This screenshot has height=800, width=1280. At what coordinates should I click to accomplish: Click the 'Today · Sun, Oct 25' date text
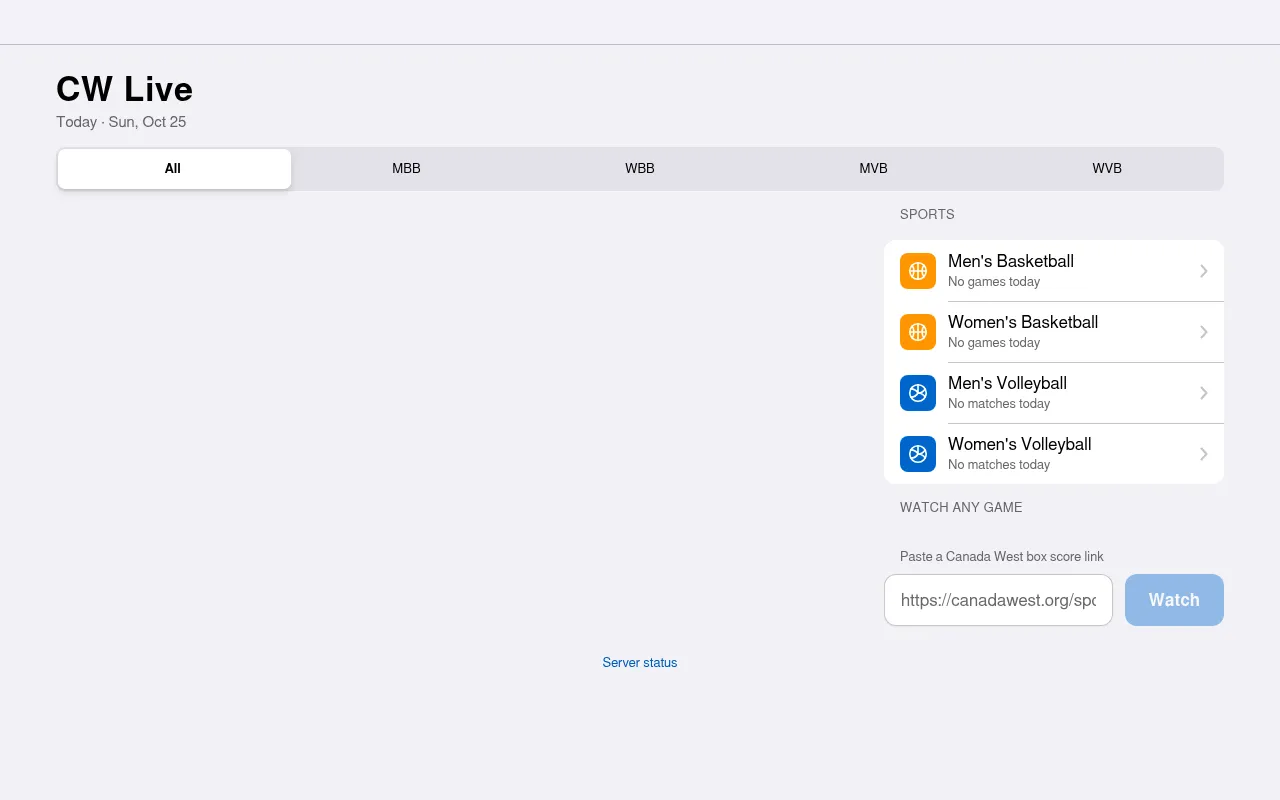point(121,122)
